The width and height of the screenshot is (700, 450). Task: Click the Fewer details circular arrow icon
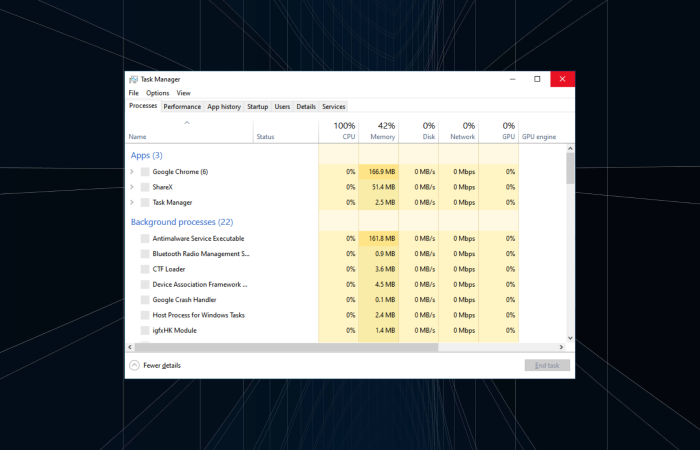click(134, 365)
